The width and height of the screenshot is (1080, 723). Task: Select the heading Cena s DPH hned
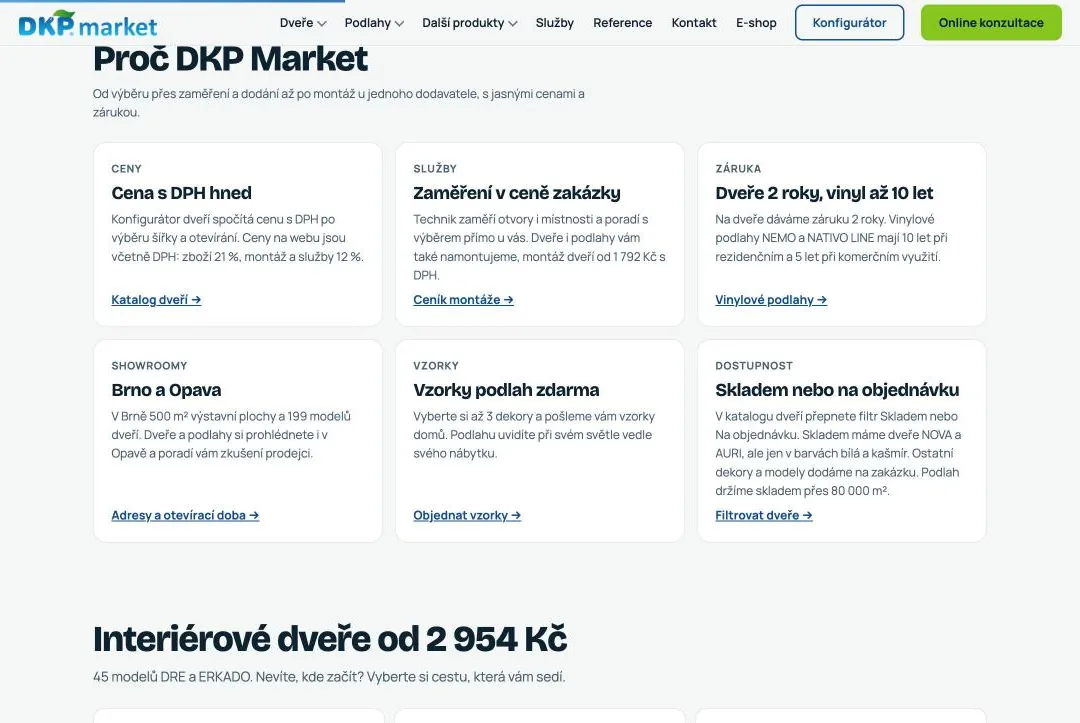[x=181, y=193]
